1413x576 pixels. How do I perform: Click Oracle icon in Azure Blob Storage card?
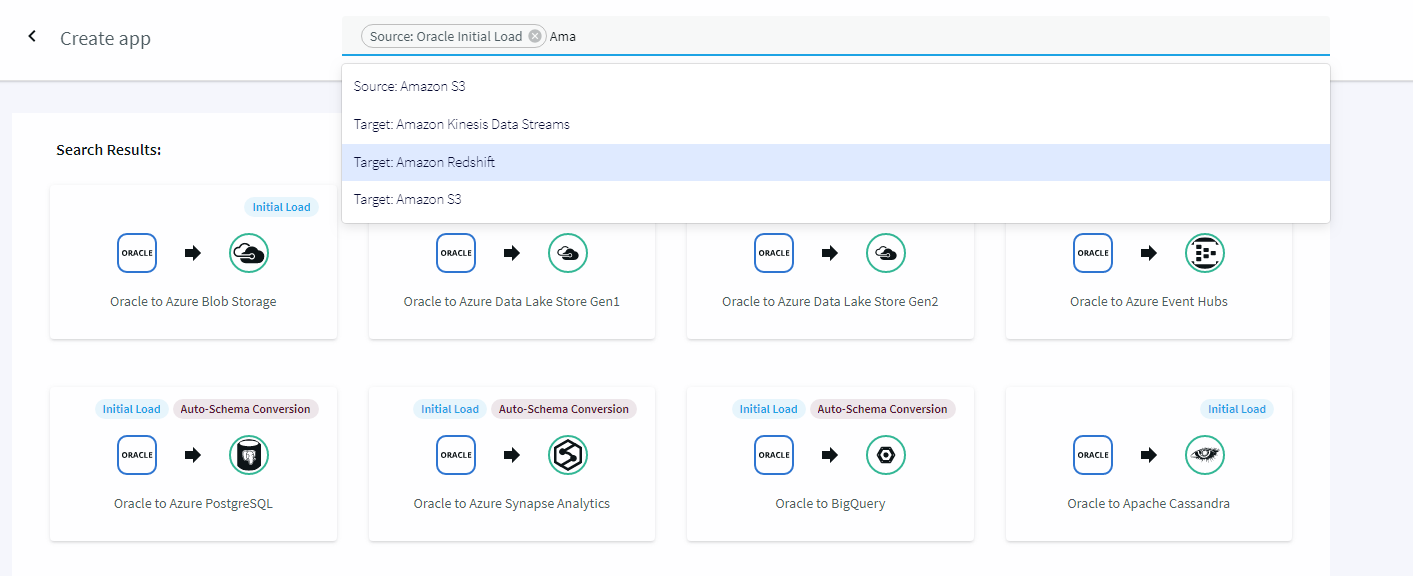click(x=137, y=253)
